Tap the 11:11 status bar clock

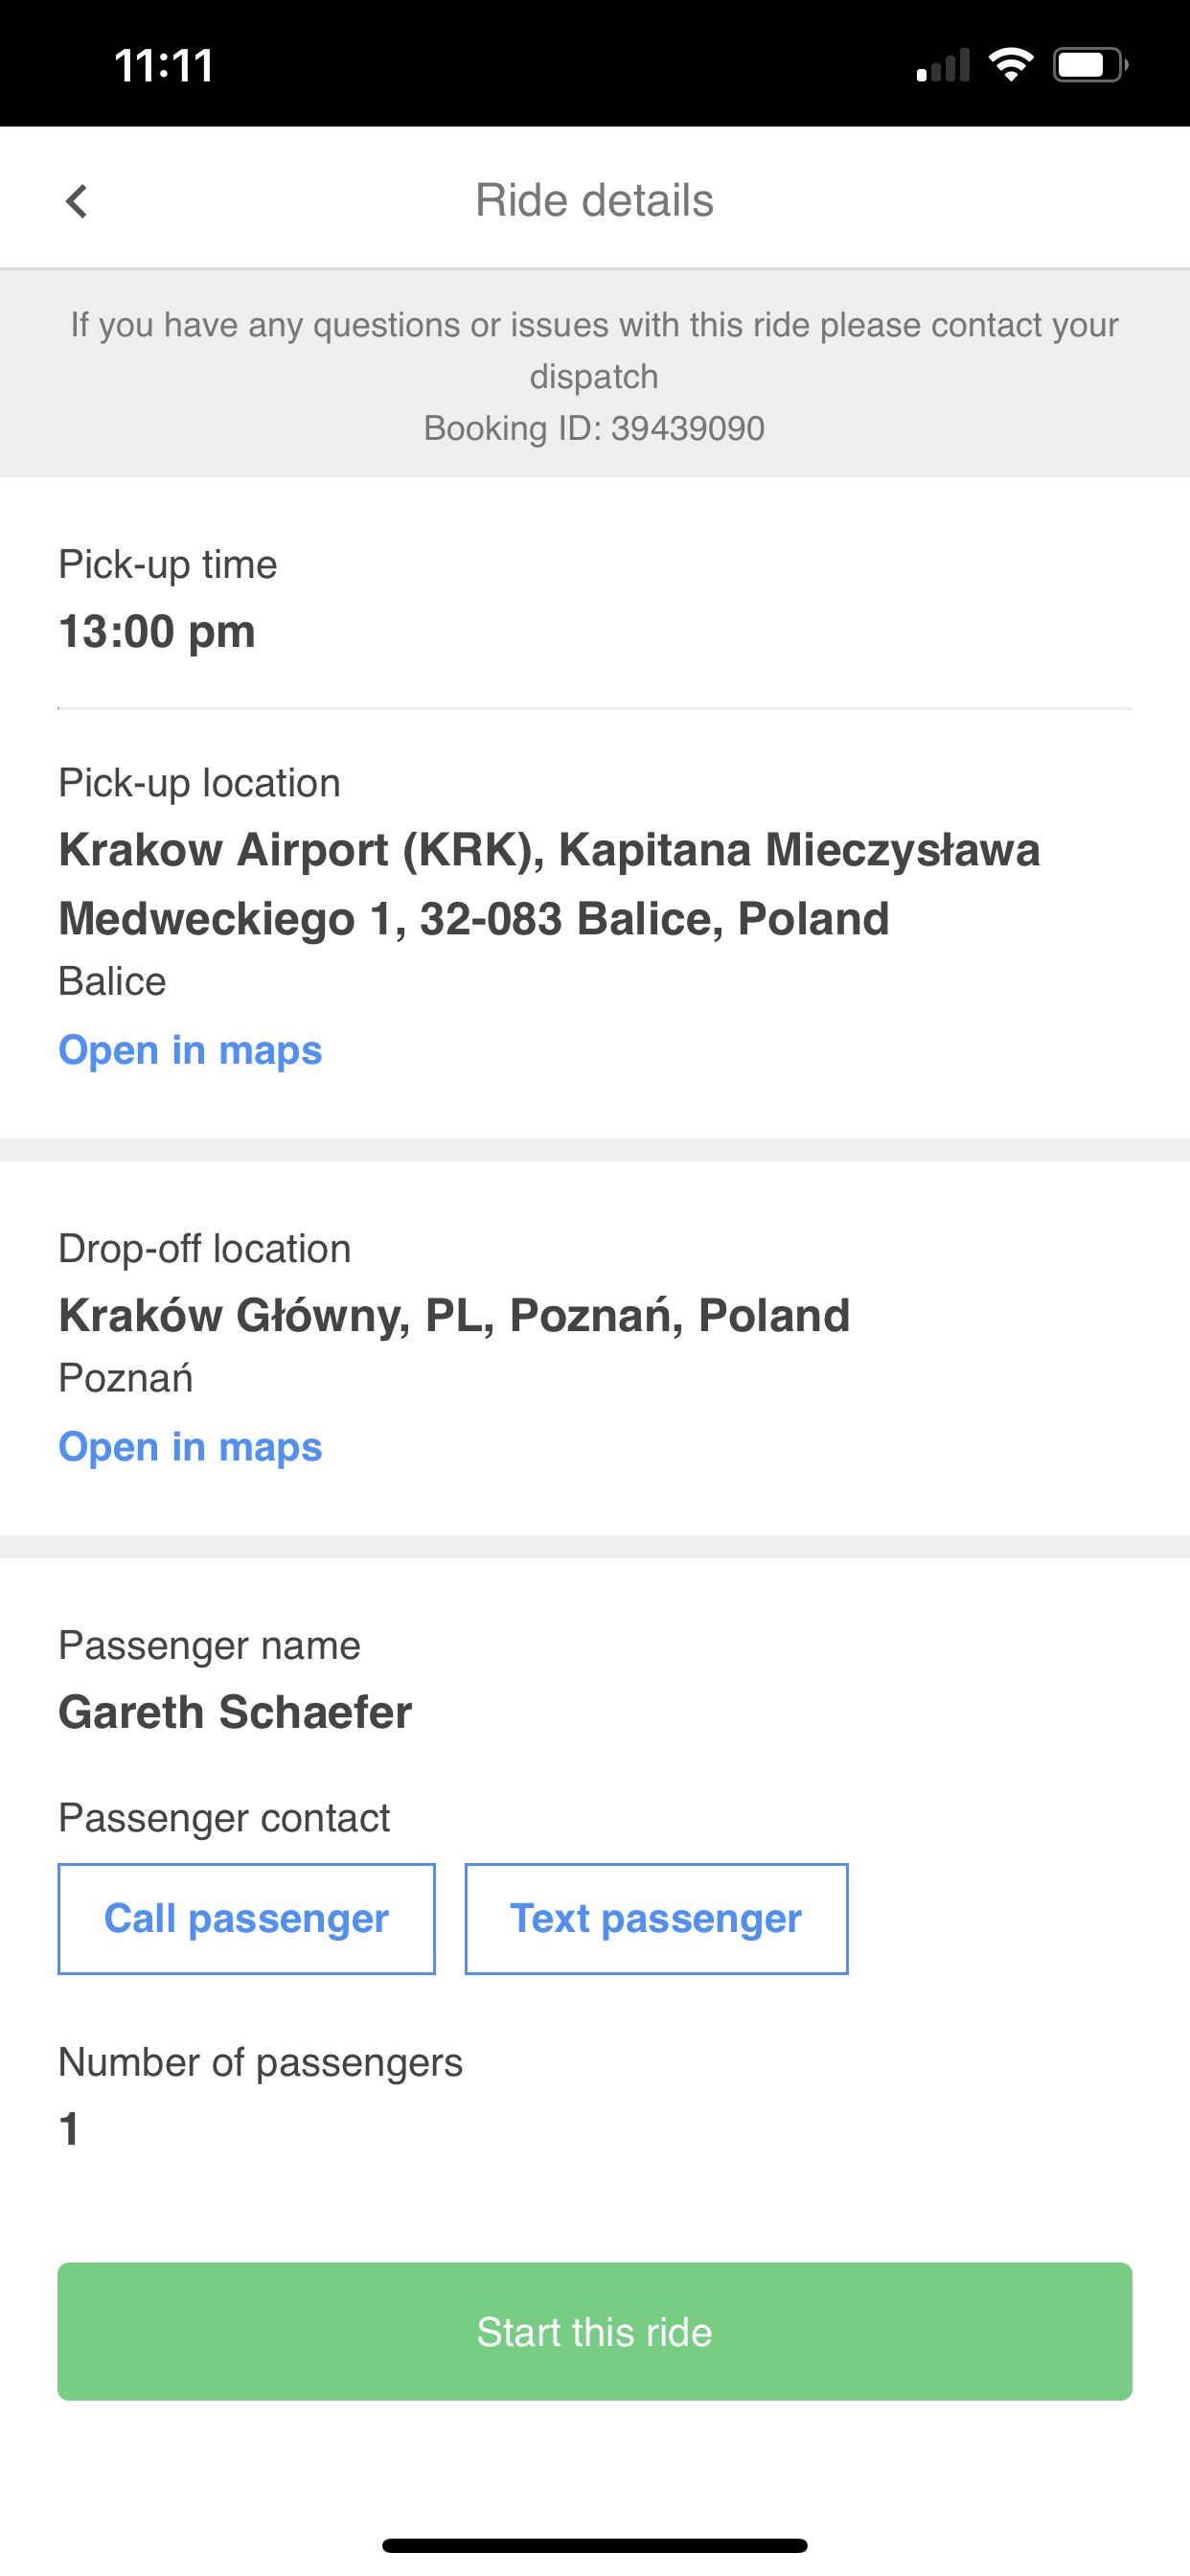pyautogui.click(x=164, y=66)
